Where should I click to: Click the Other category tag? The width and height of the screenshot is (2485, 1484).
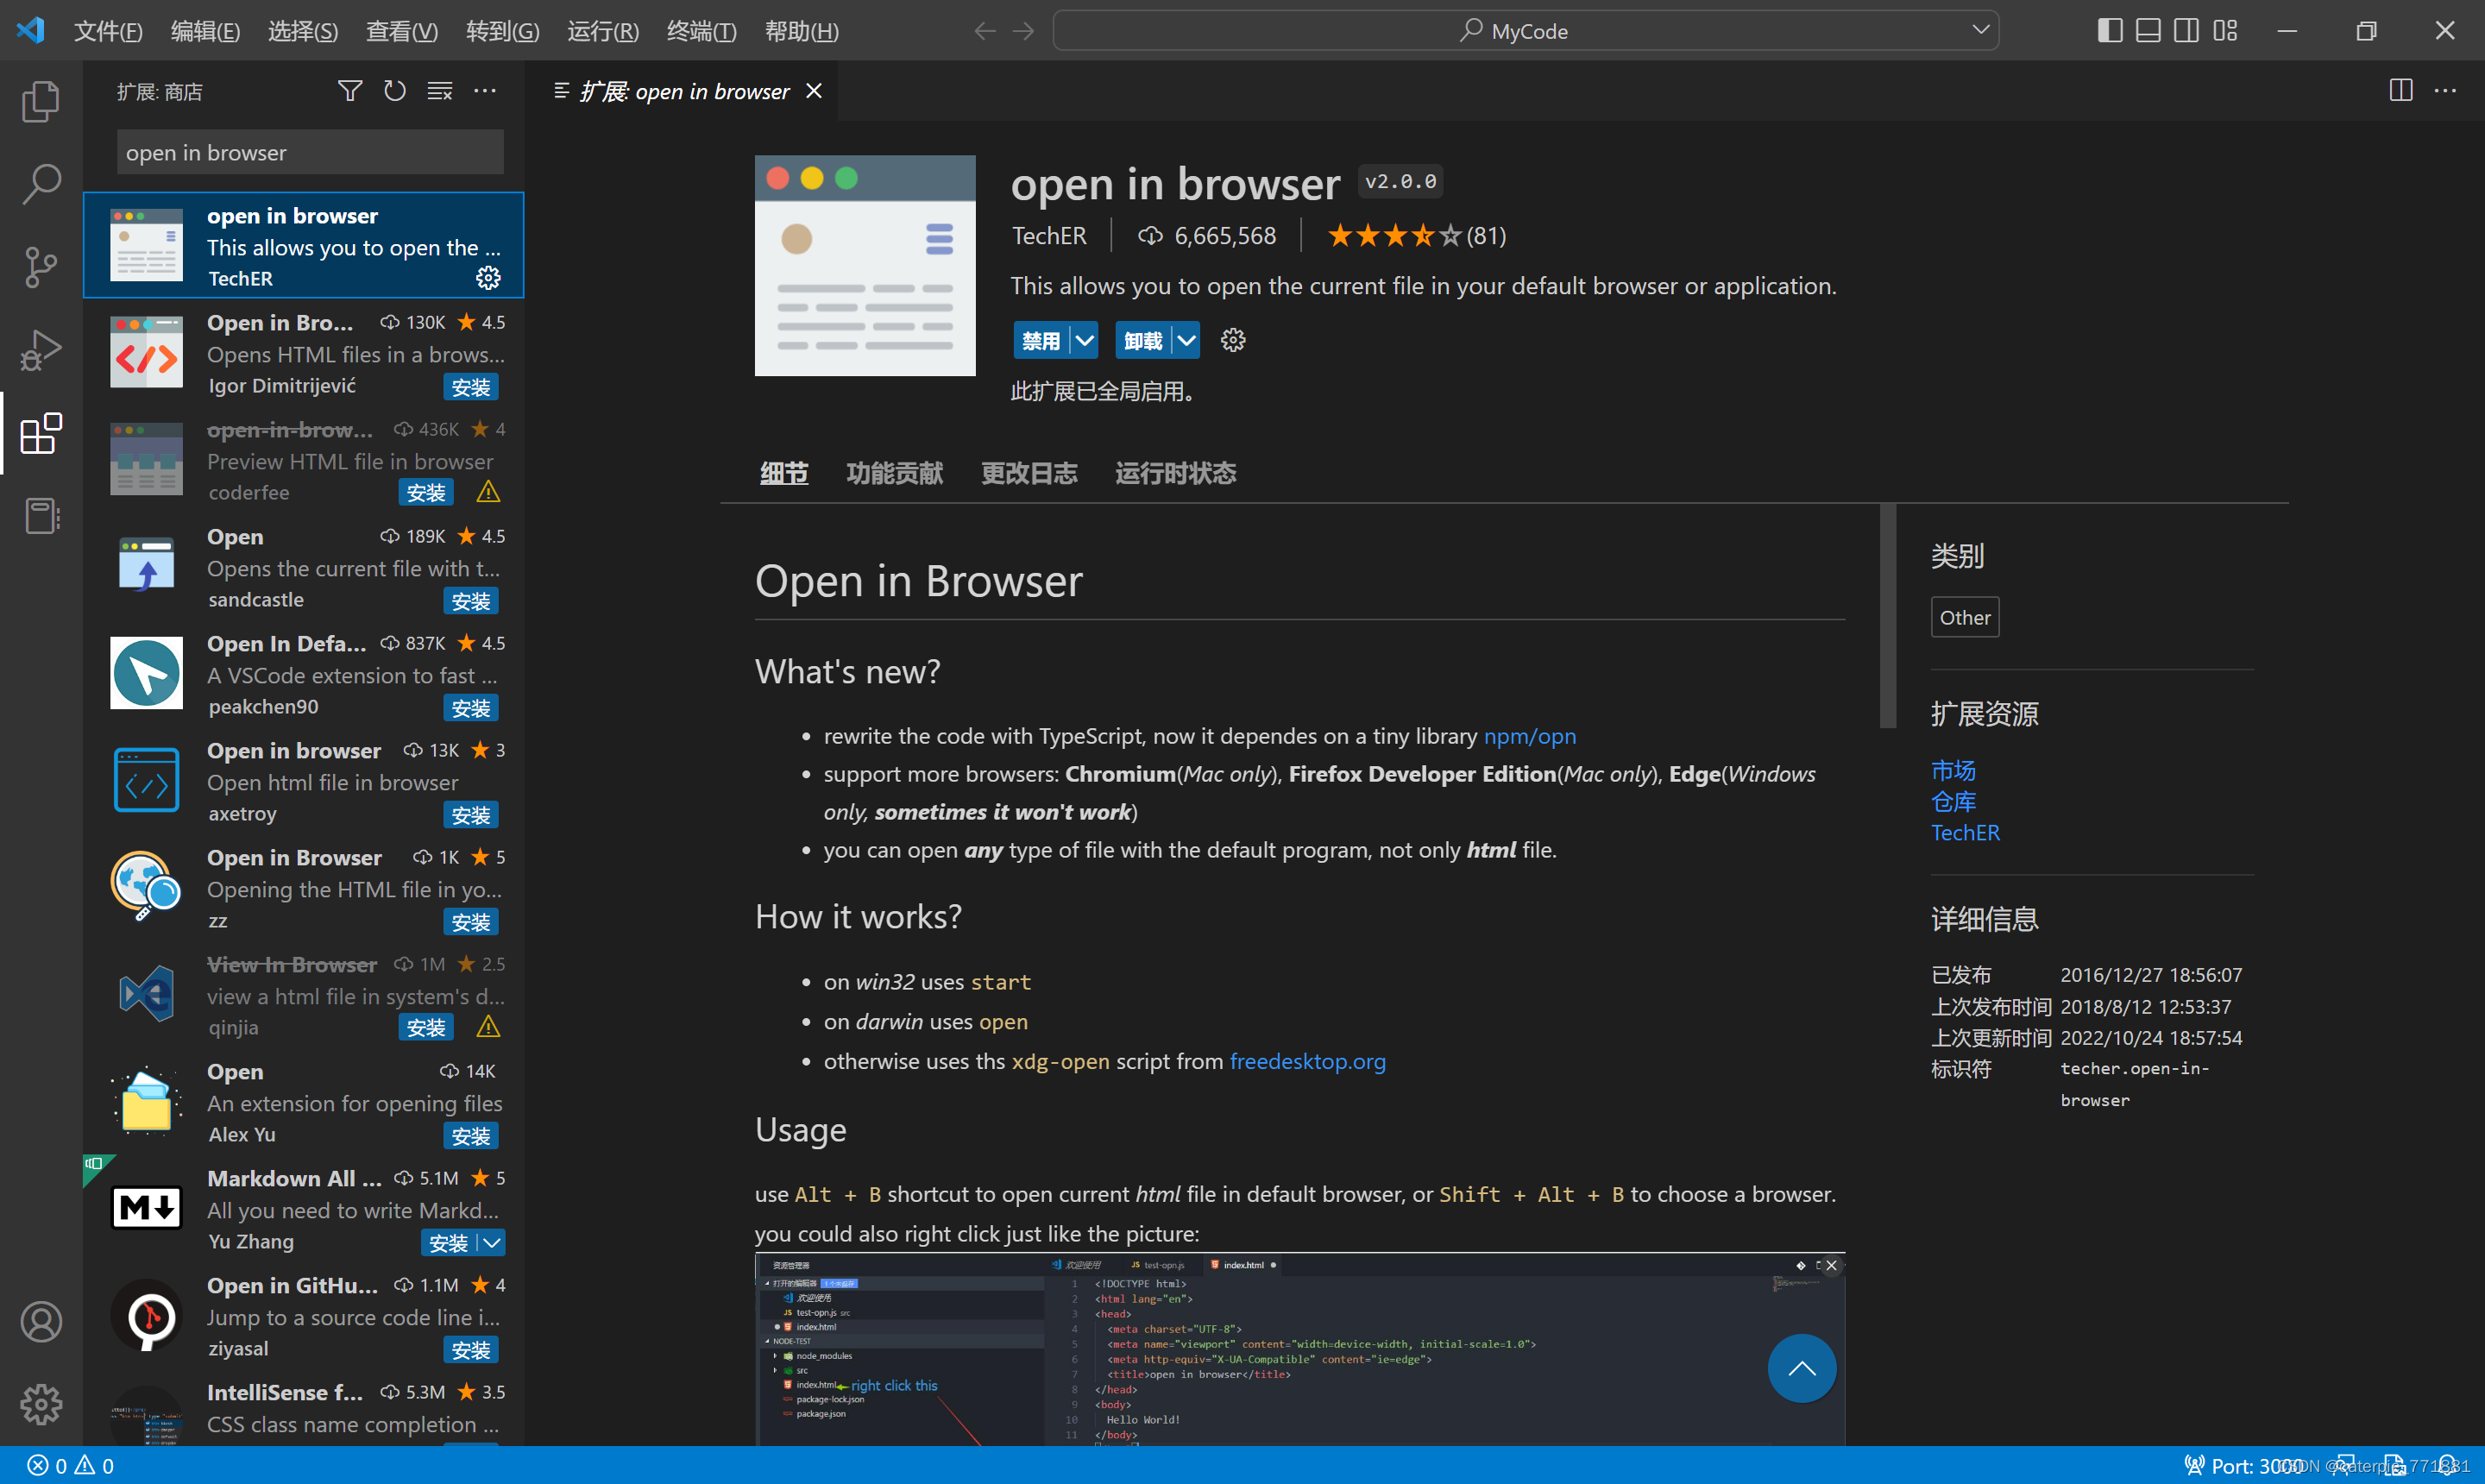(1965, 617)
